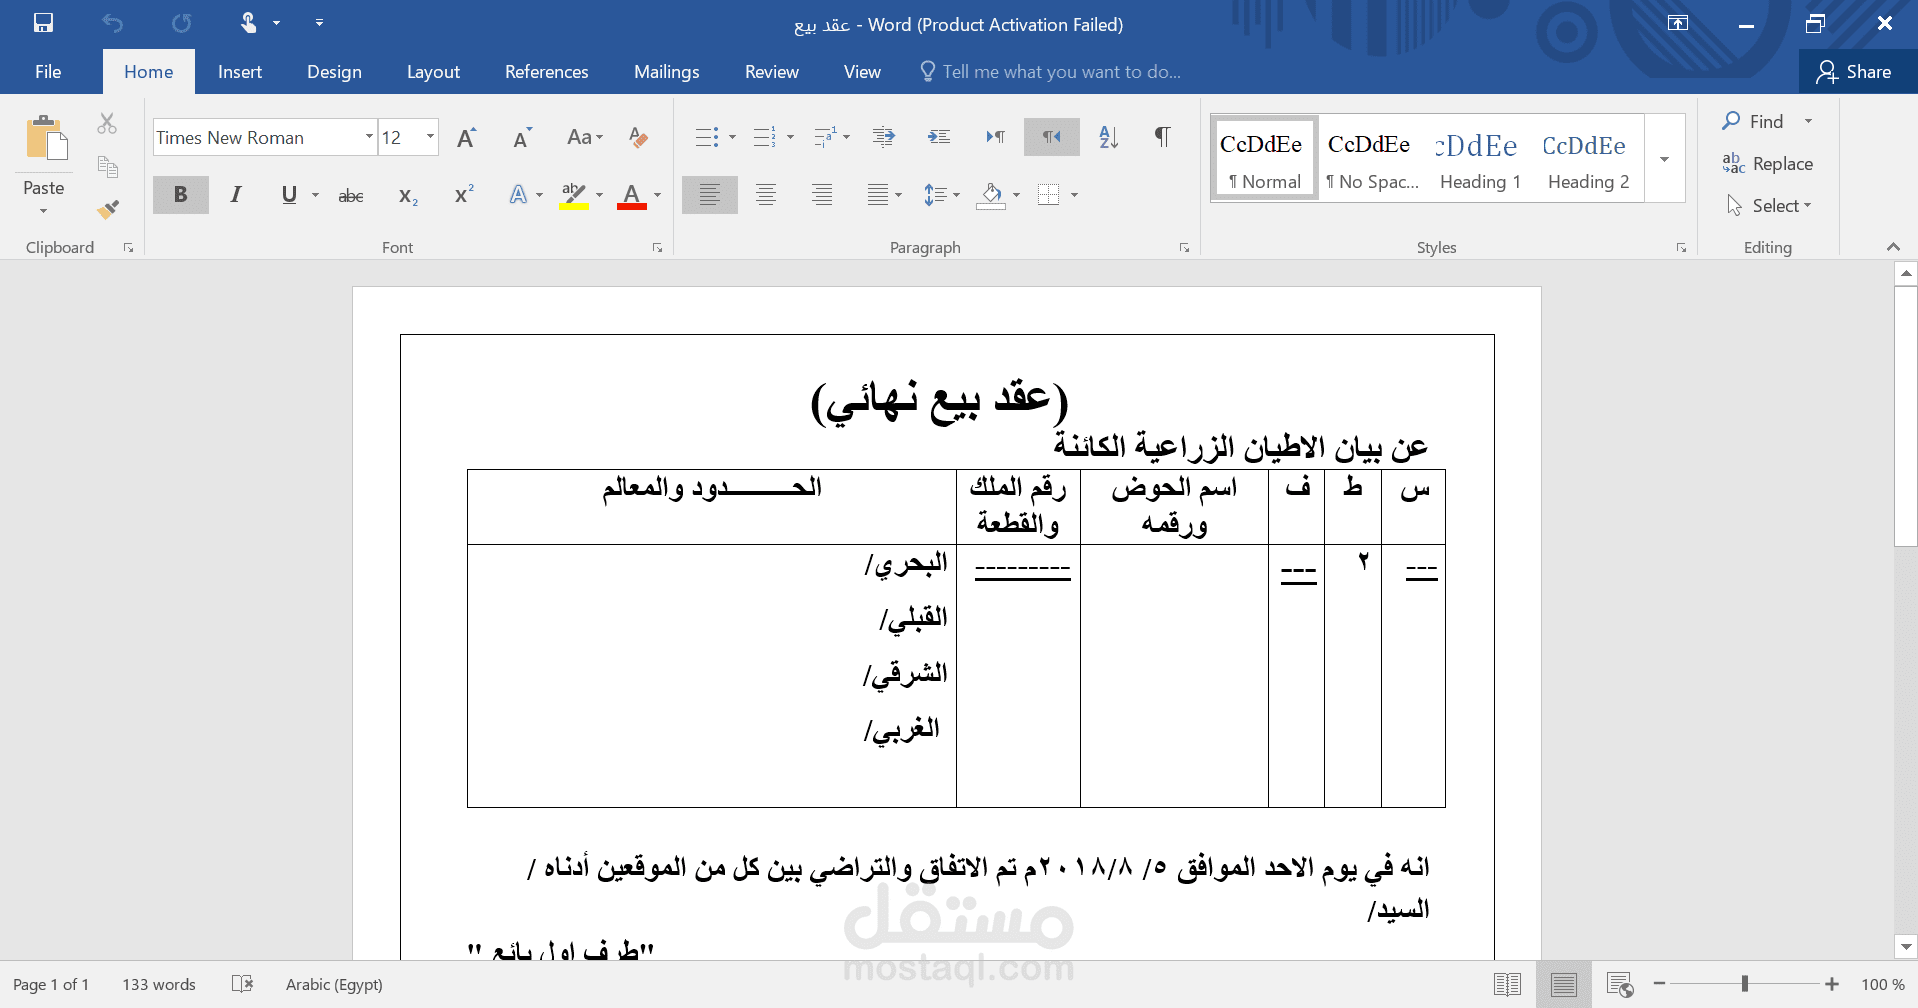Viewport: 1918px width, 1008px height.
Task: Decrease paragraph indent
Action: 883,137
